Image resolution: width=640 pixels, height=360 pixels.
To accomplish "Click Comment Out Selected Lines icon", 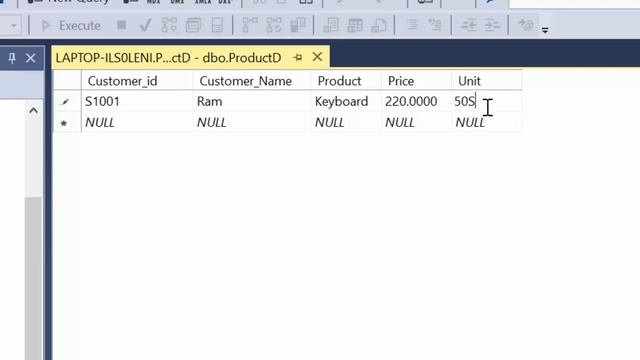I will point(412,25).
